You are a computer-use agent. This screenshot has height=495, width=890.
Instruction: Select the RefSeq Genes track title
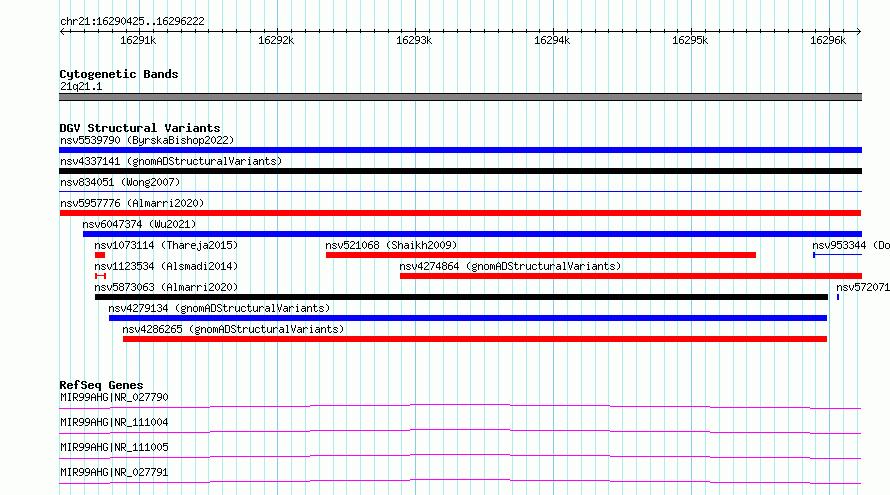click(x=101, y=385)
